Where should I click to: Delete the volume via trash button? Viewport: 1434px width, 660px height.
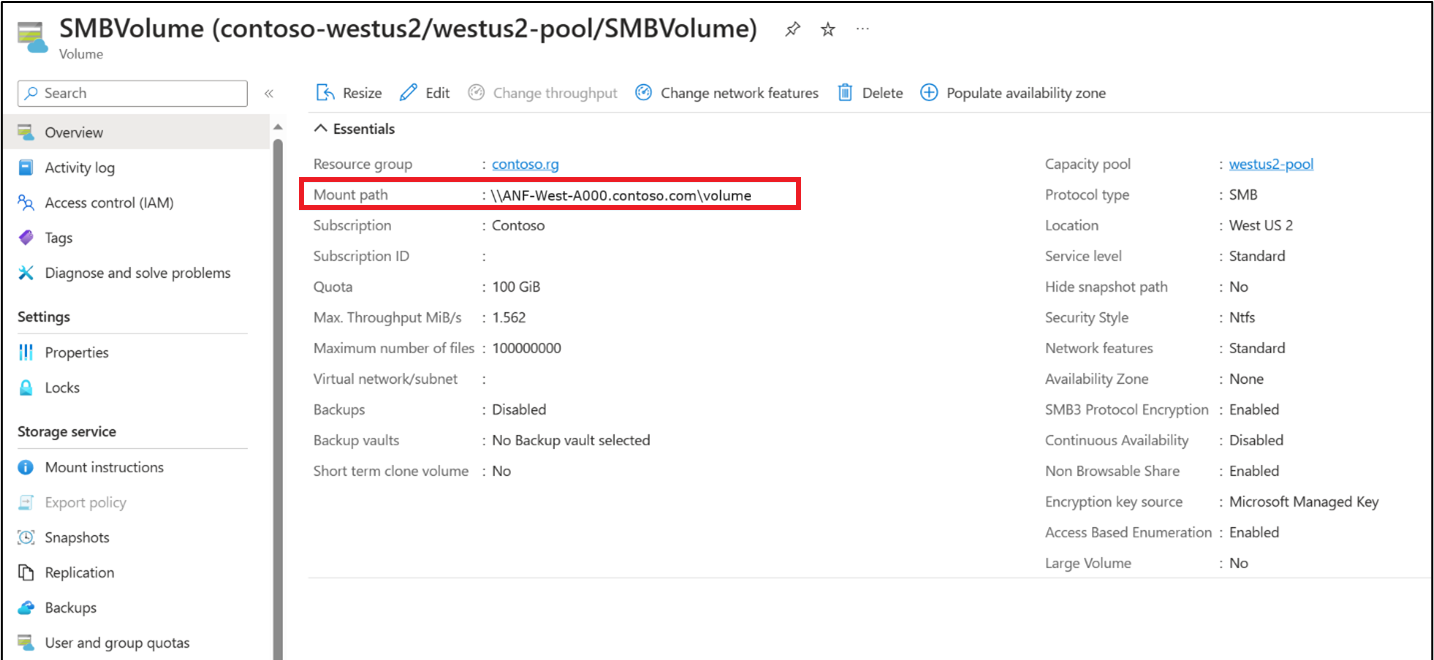point(870,93)
